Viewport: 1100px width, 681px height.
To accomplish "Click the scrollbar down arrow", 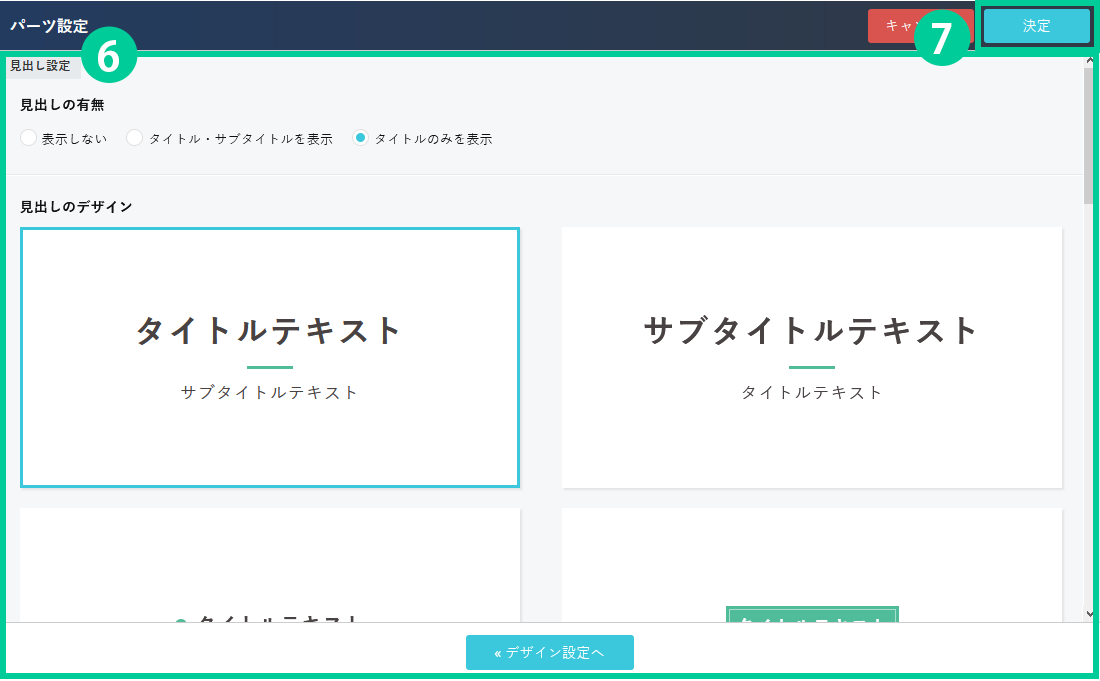I will pos(1089,613).
